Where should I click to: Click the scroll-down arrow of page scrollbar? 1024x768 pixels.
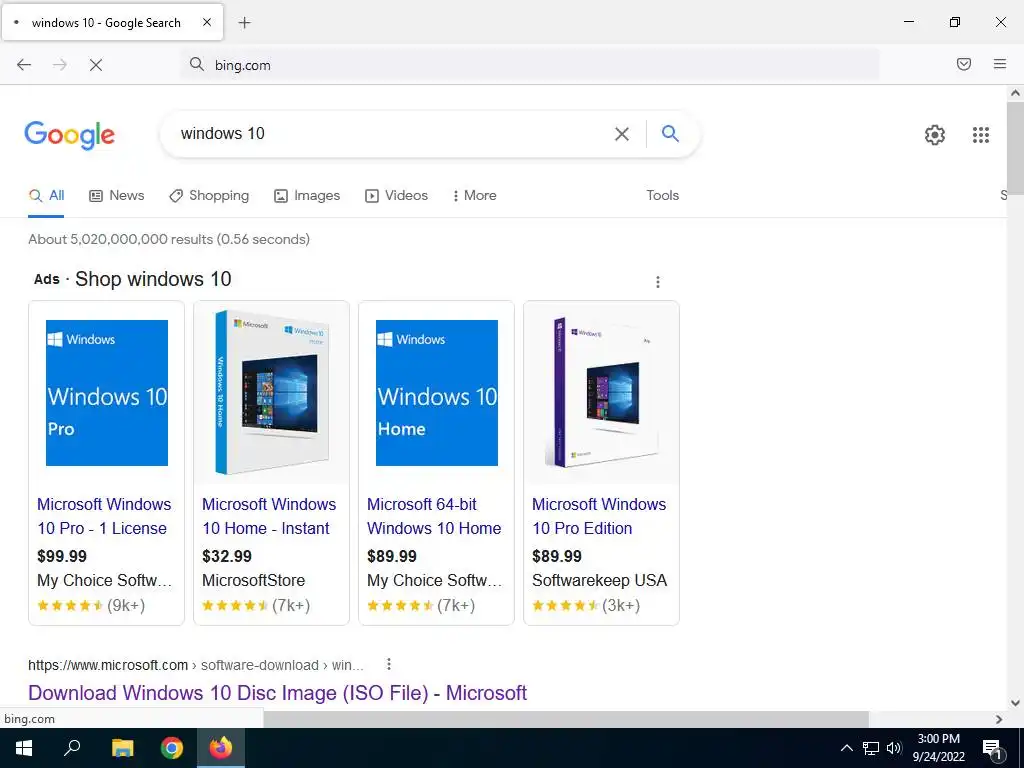[1016, 703]
